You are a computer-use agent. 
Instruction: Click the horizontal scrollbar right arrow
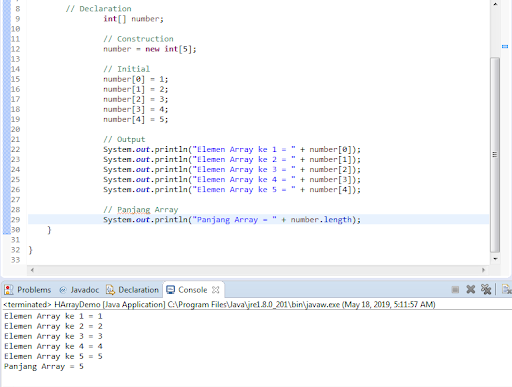(483, 270)
